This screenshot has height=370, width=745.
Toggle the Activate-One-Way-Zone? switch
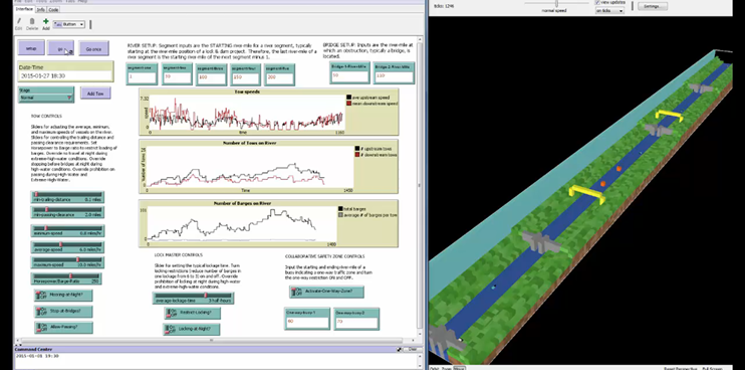point(327,292)
